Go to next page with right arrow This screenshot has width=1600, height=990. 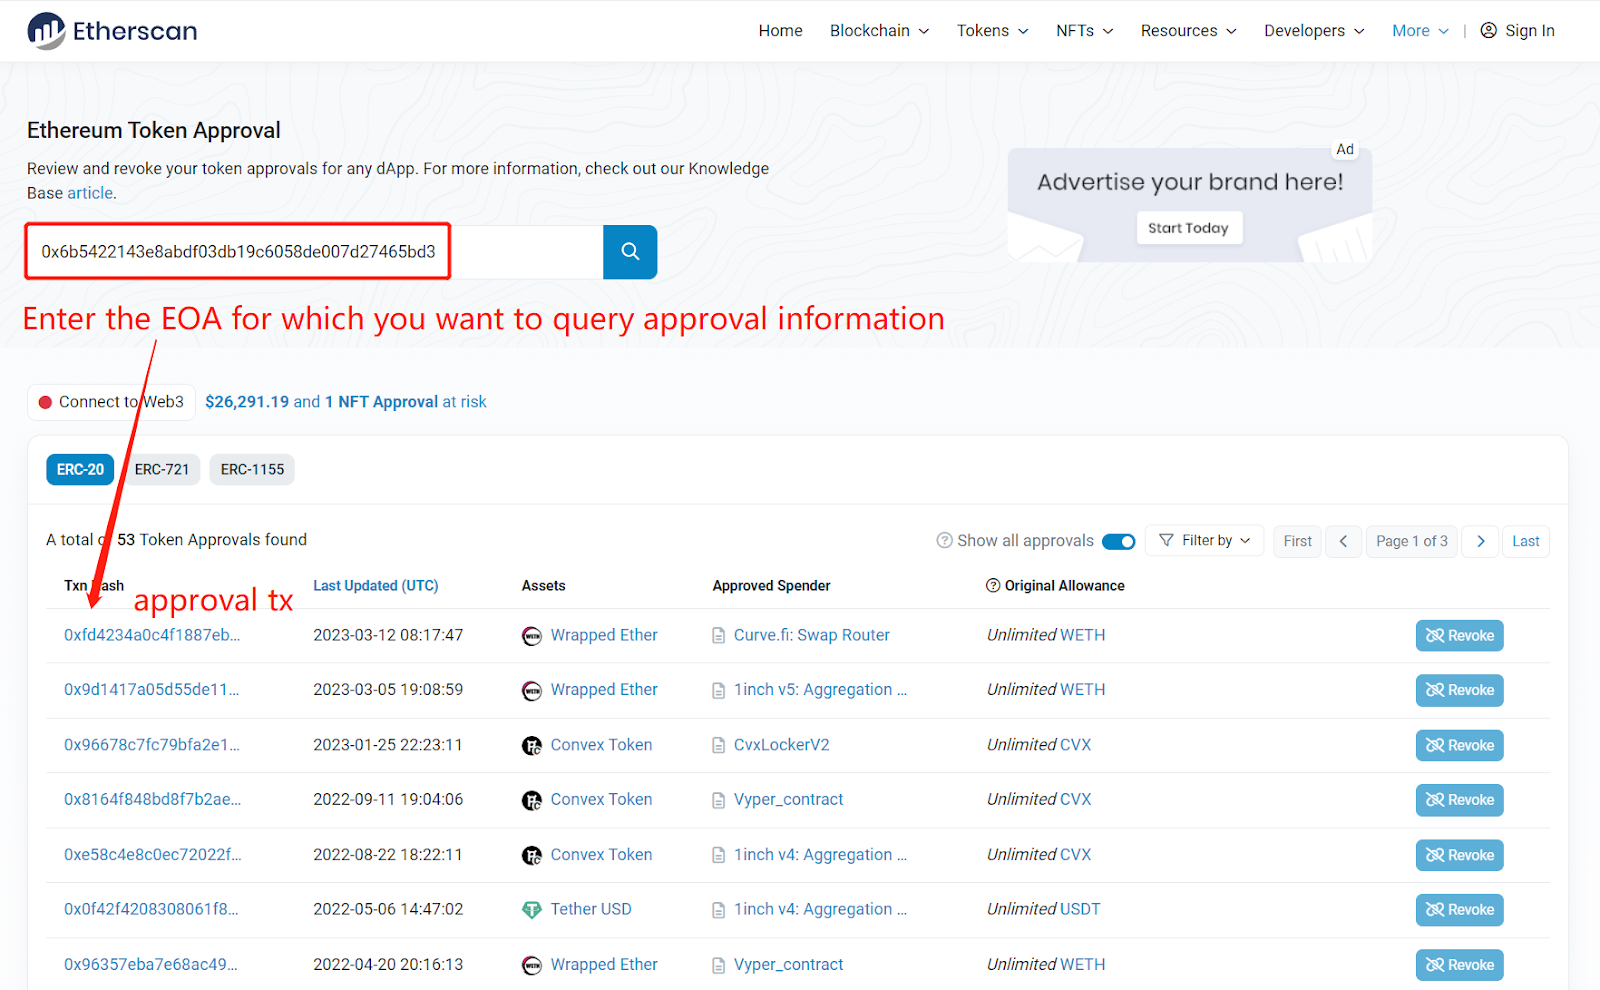pyautogui.click(x=1480, y=541)
